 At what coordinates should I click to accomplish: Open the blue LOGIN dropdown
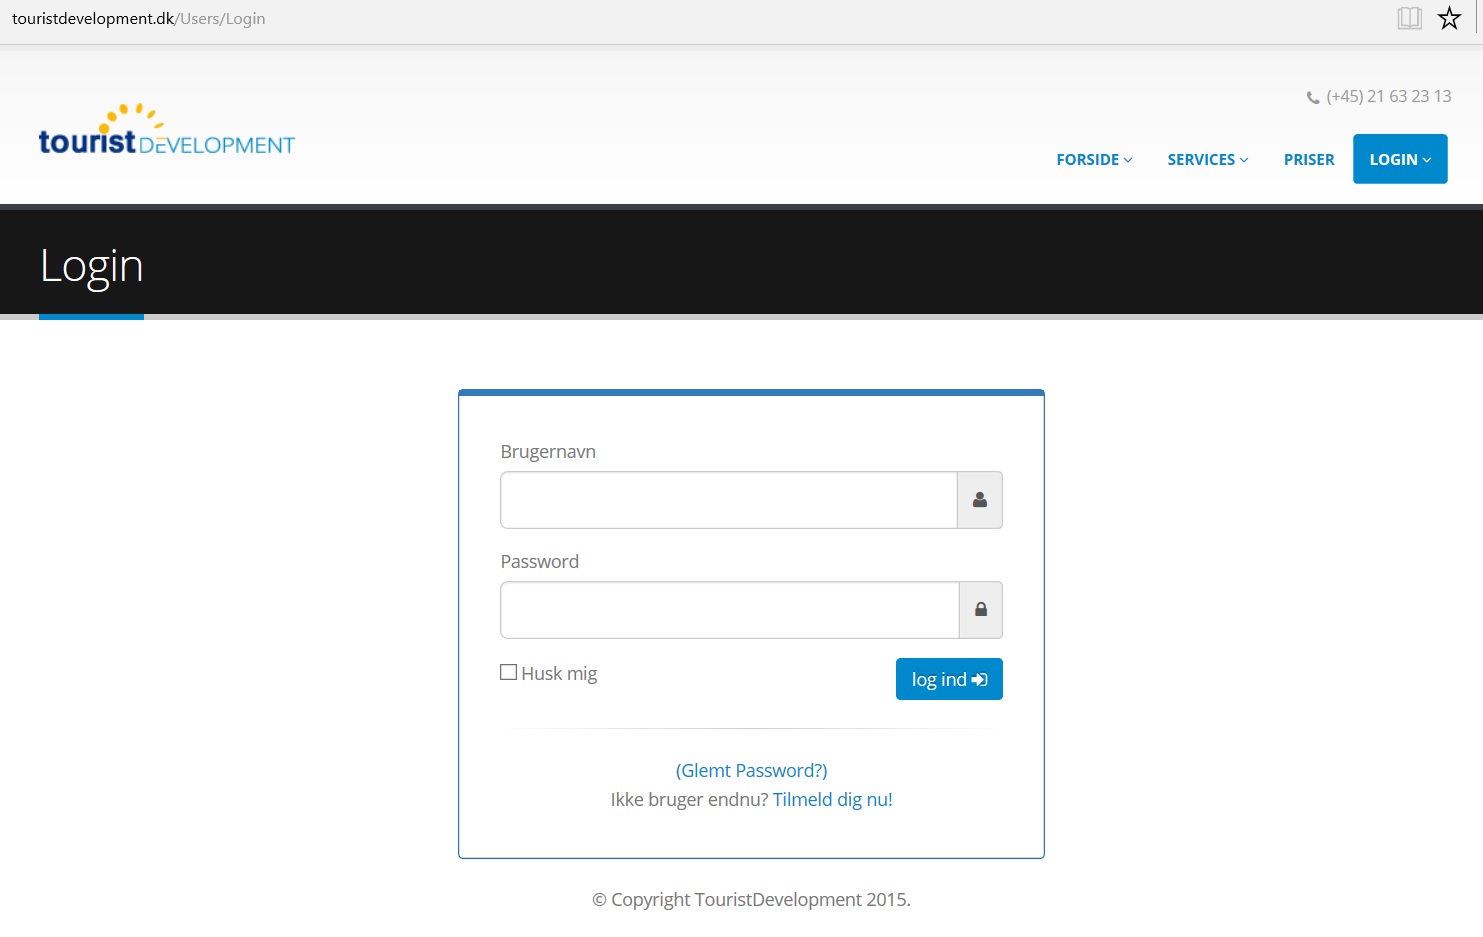click(1399, 159)
